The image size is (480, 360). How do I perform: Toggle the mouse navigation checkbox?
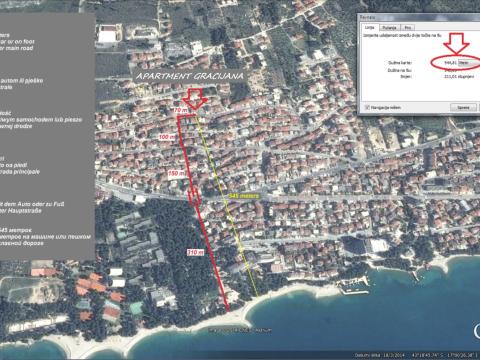click(x=367, y=108)
